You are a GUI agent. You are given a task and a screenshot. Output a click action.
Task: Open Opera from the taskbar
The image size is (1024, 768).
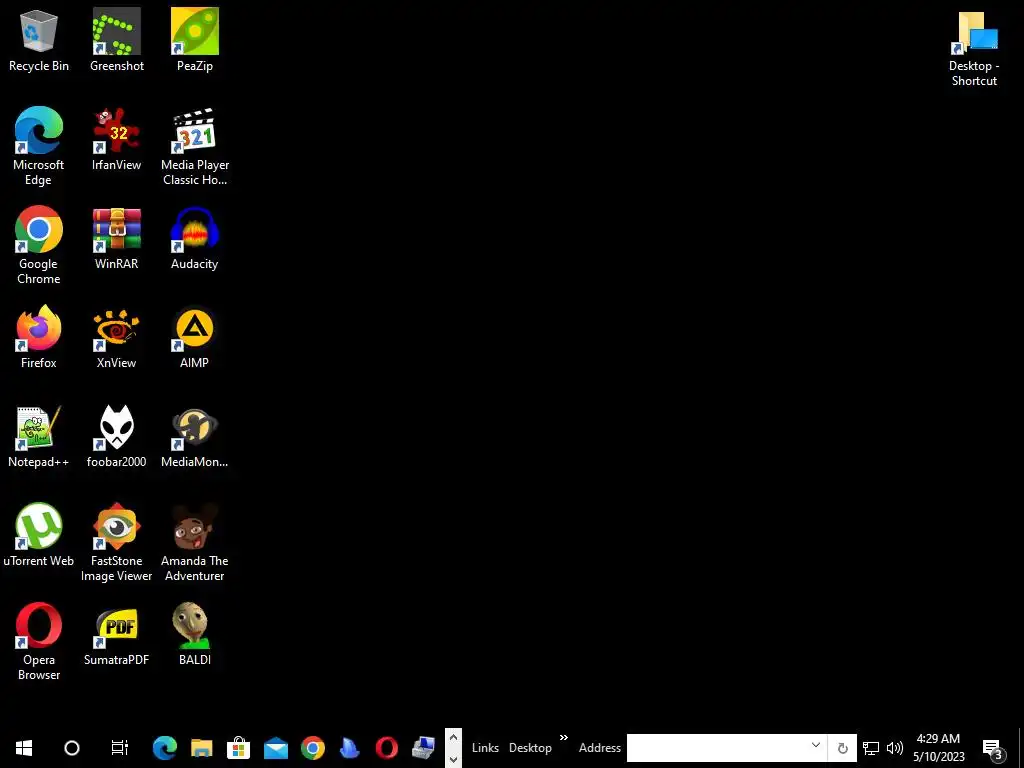coord(387,748)
